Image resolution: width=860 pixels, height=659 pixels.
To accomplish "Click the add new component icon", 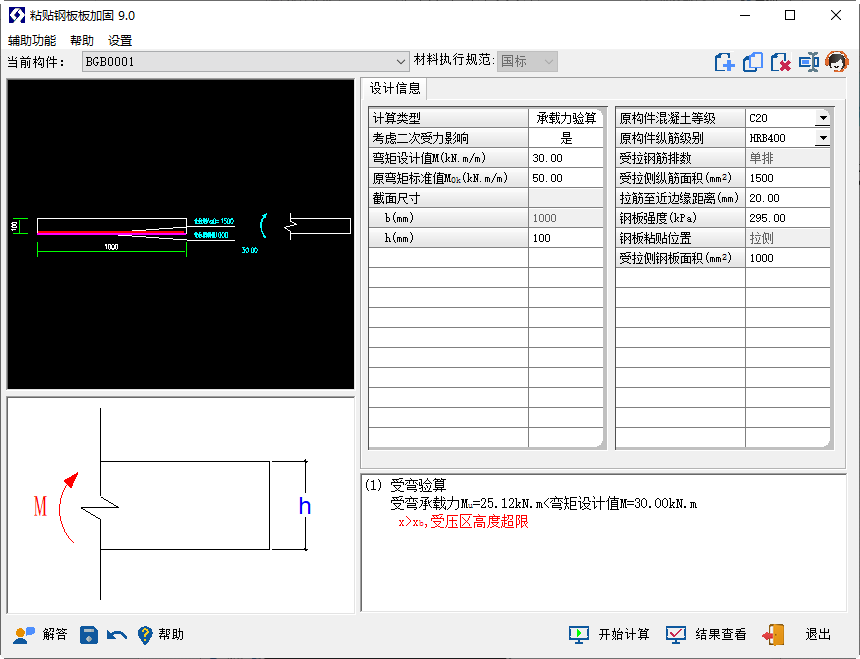I will 725,62.
